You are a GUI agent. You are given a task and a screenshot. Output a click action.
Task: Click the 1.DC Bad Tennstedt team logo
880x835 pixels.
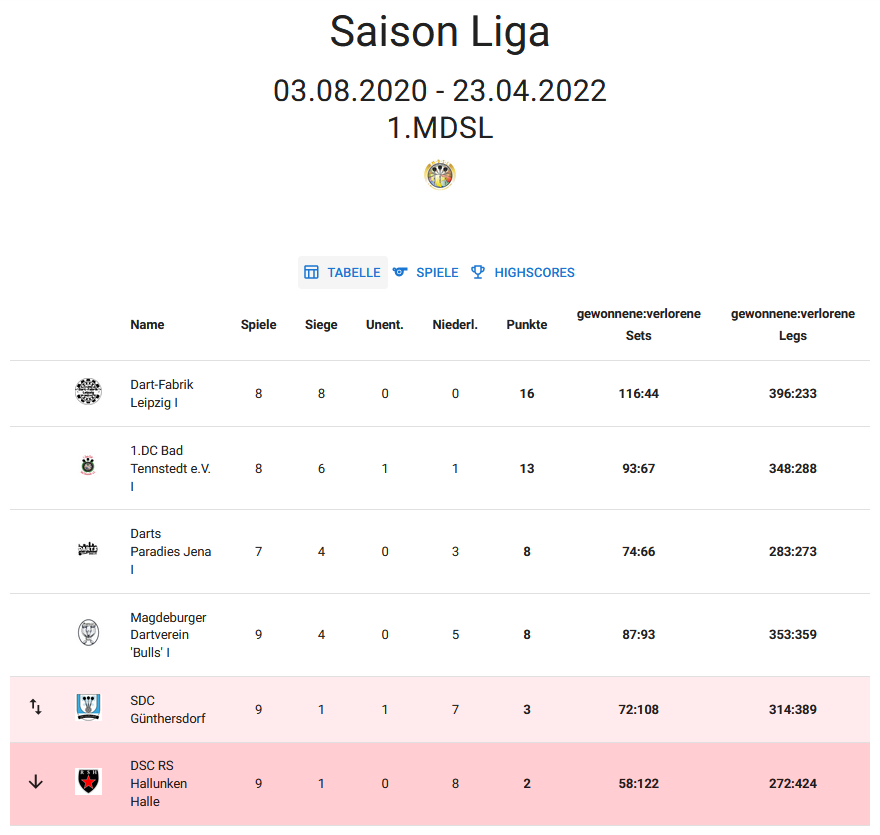point(88,466)
